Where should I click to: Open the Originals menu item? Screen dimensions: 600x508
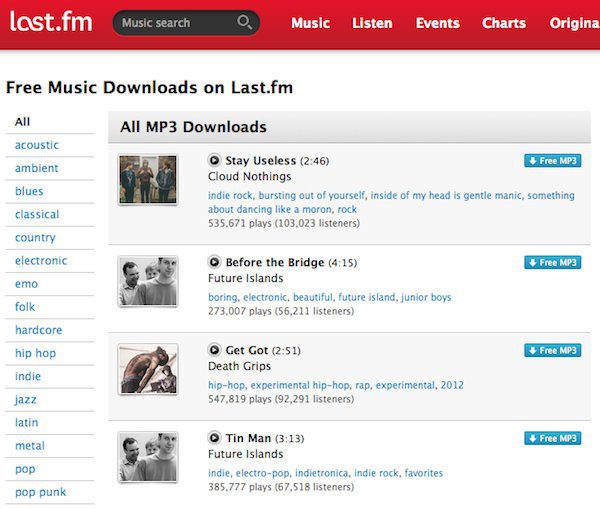[574, 23]
